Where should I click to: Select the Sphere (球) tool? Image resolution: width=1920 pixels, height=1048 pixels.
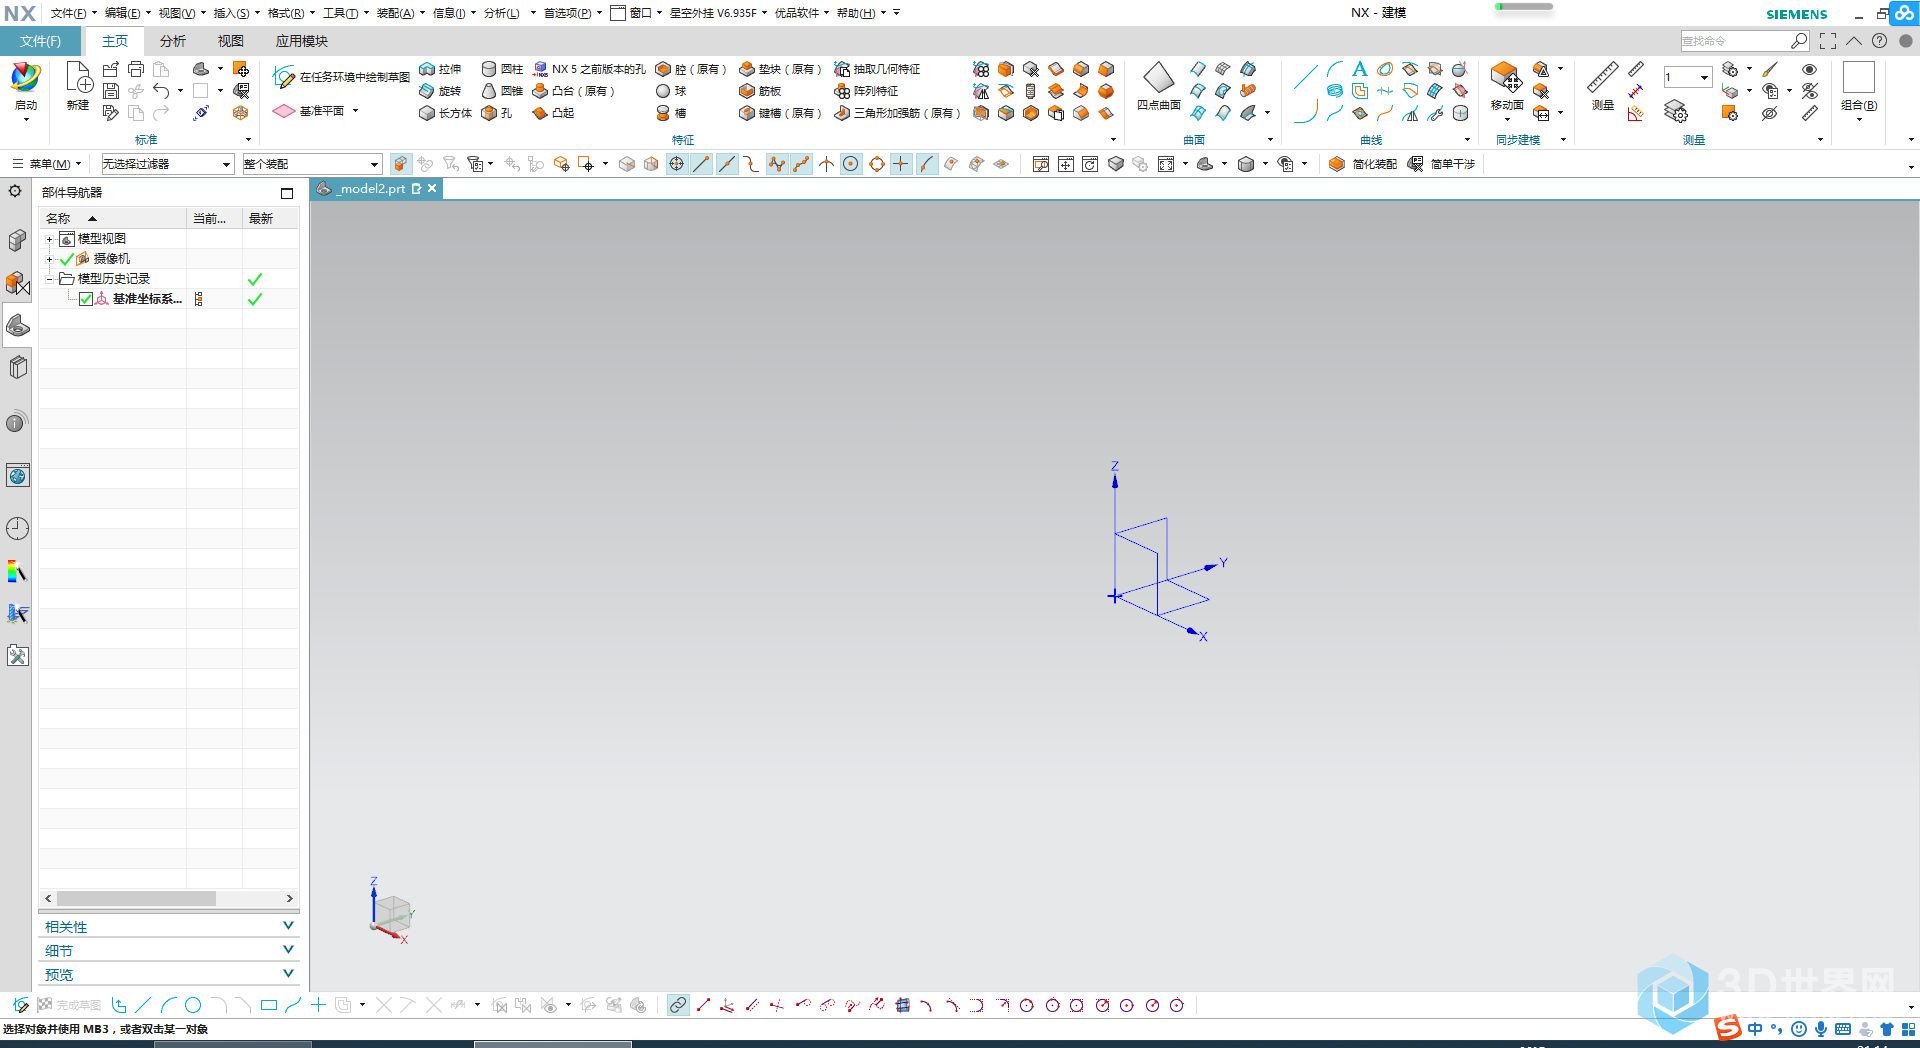click(x=671, y=91)
